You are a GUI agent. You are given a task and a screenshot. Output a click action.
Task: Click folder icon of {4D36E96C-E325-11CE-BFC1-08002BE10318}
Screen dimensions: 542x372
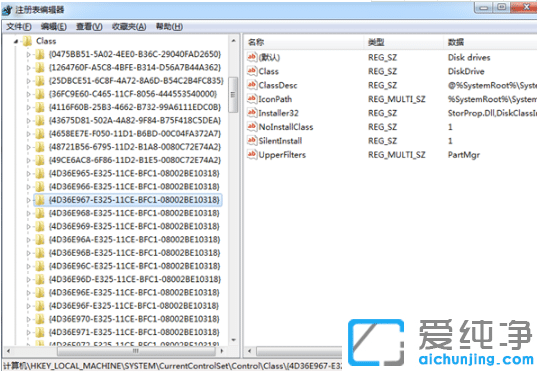pos(40,266)
